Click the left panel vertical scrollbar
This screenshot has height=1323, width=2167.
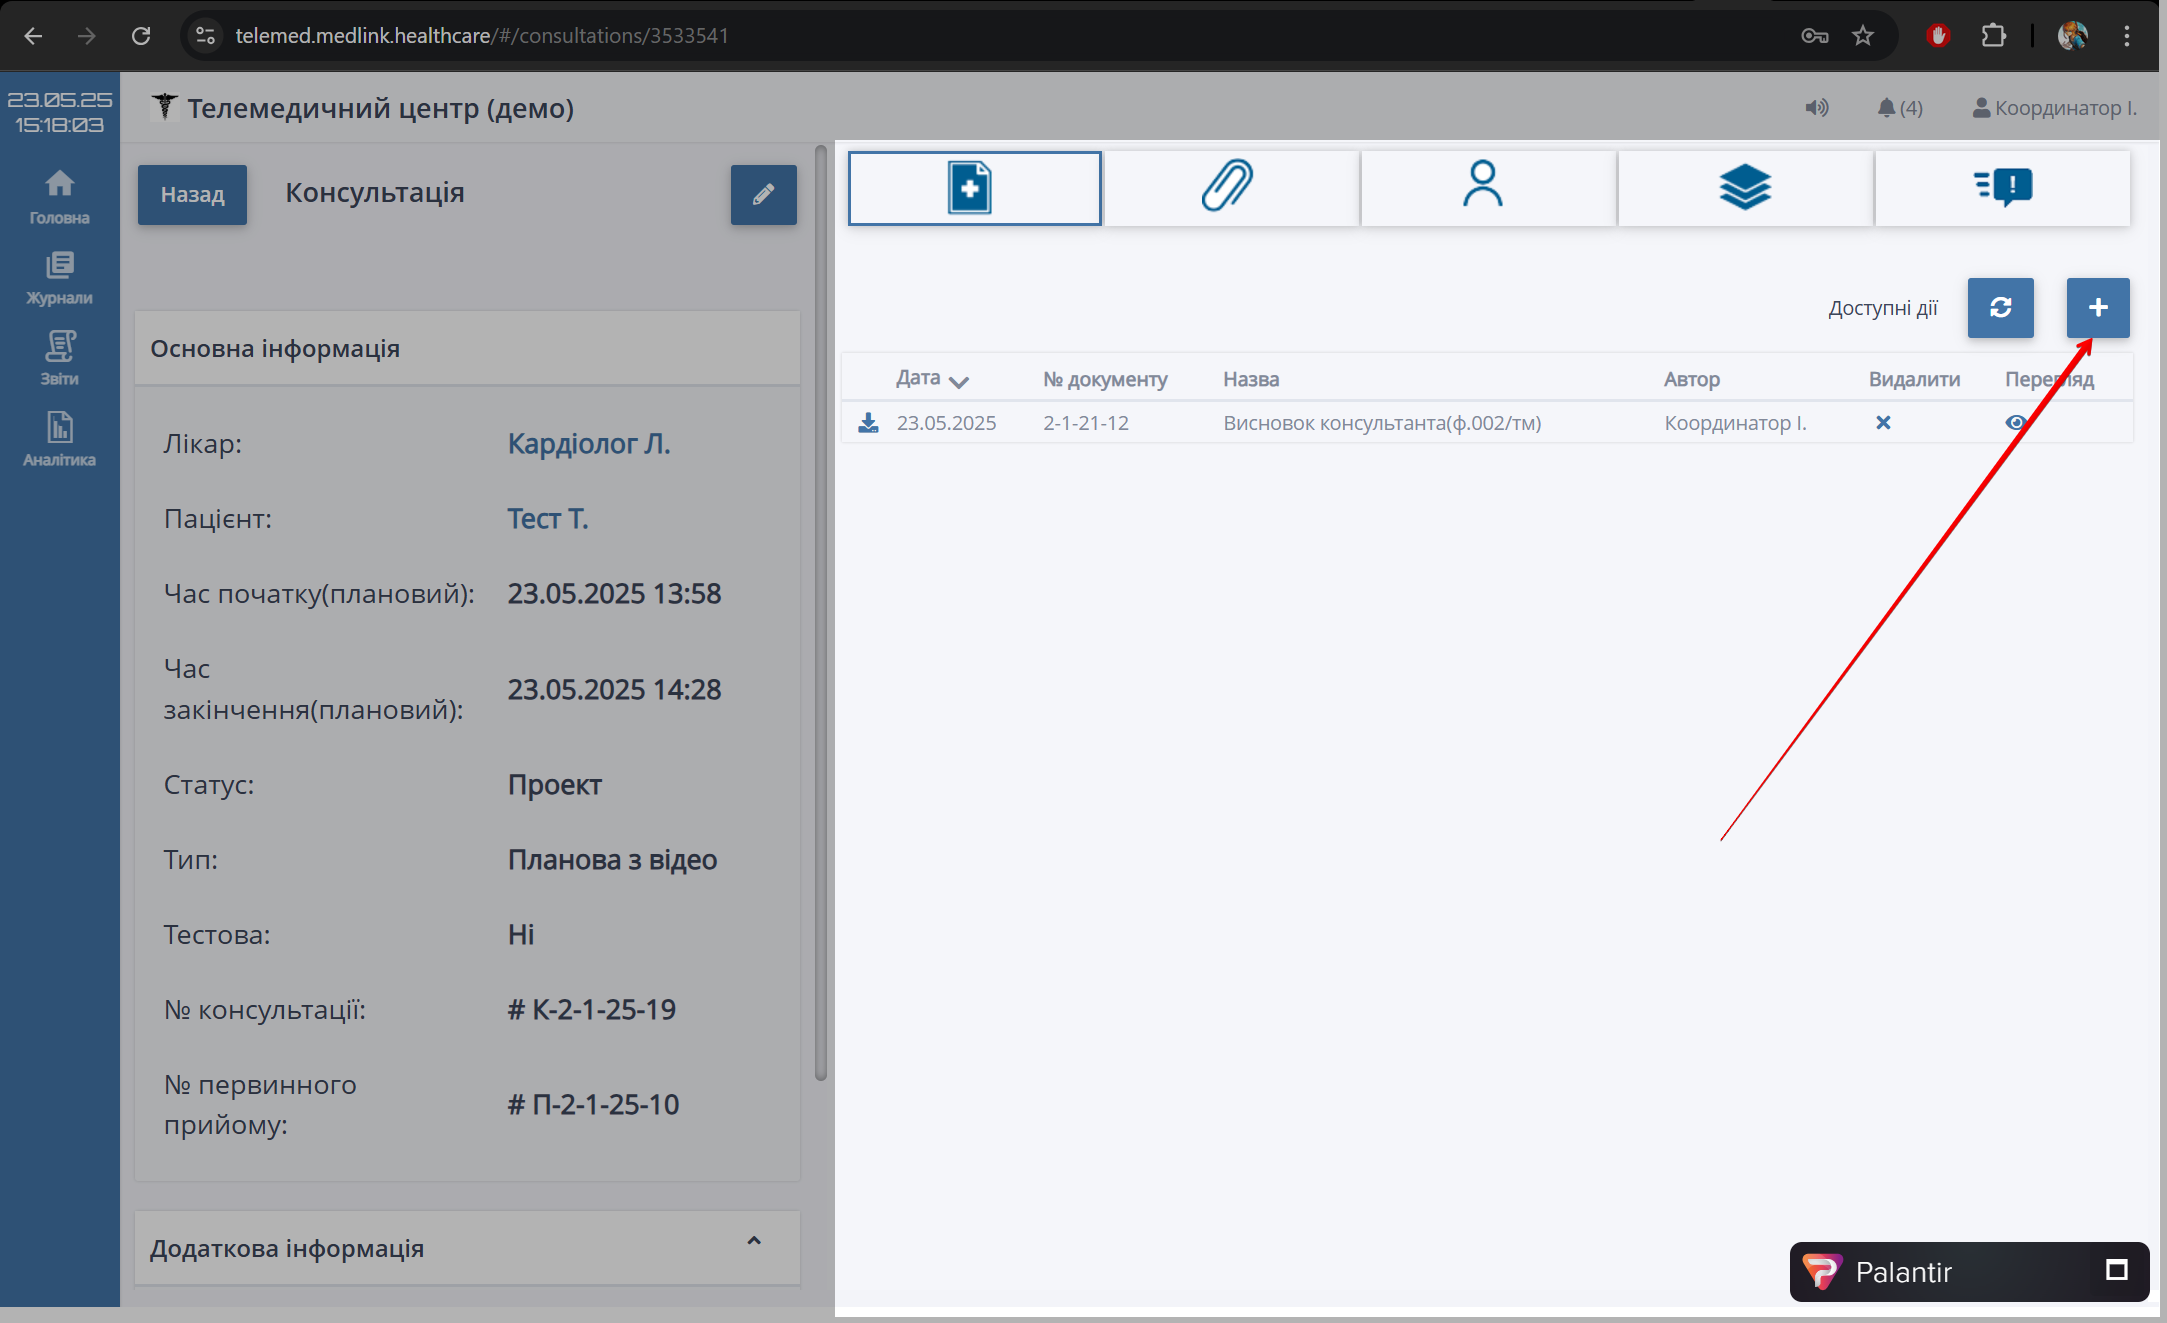pos(821,612)
